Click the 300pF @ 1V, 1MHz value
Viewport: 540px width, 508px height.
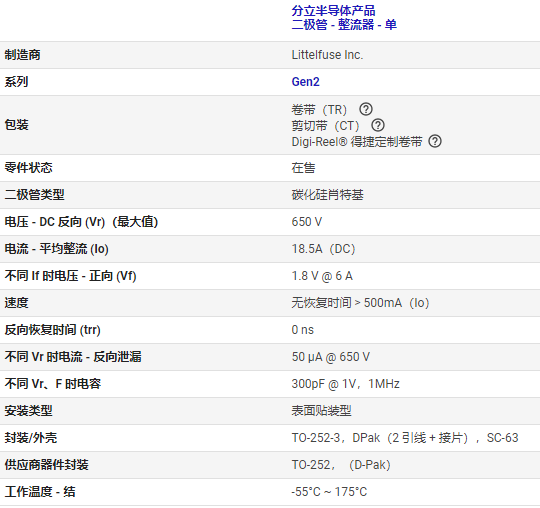point(345,384)
